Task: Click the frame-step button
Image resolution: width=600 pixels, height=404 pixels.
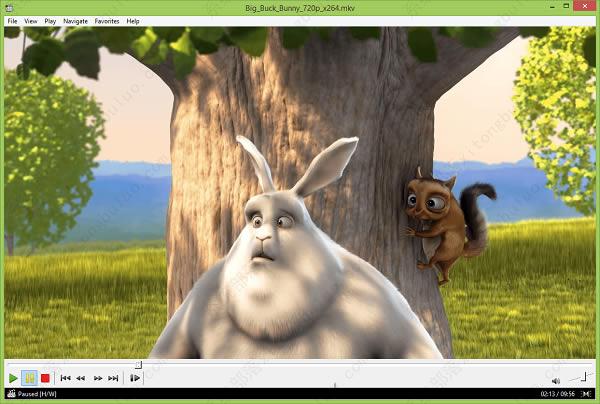Action: tap(135, 378)
